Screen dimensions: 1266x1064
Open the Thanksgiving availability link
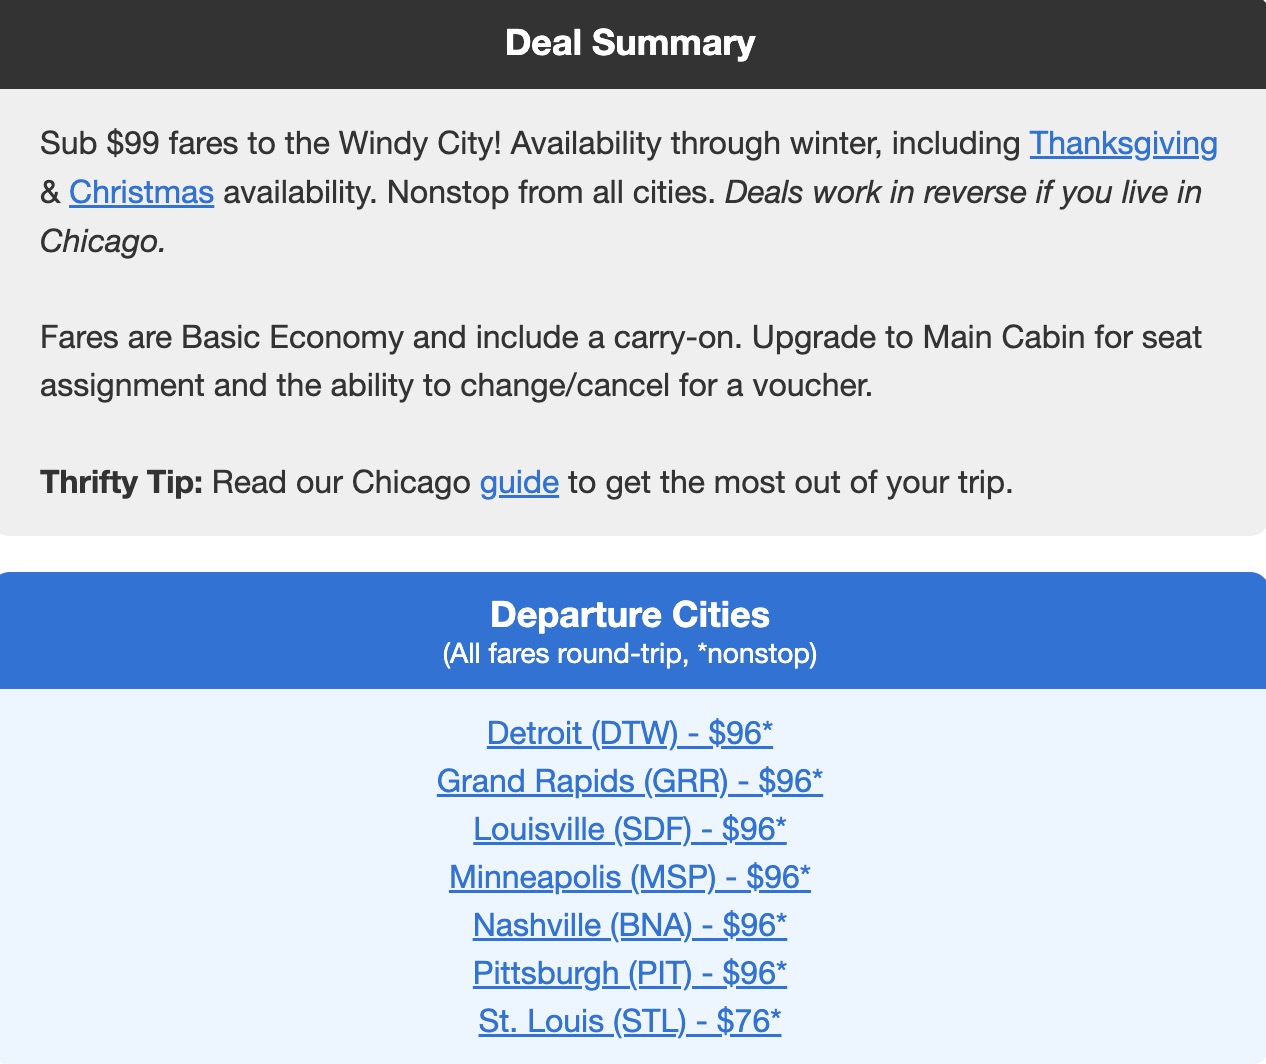pos(1123,144)
